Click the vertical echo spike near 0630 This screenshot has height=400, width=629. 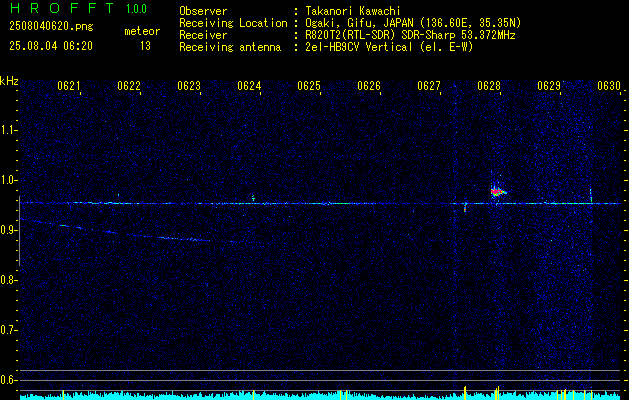click(x=591, y=194)
